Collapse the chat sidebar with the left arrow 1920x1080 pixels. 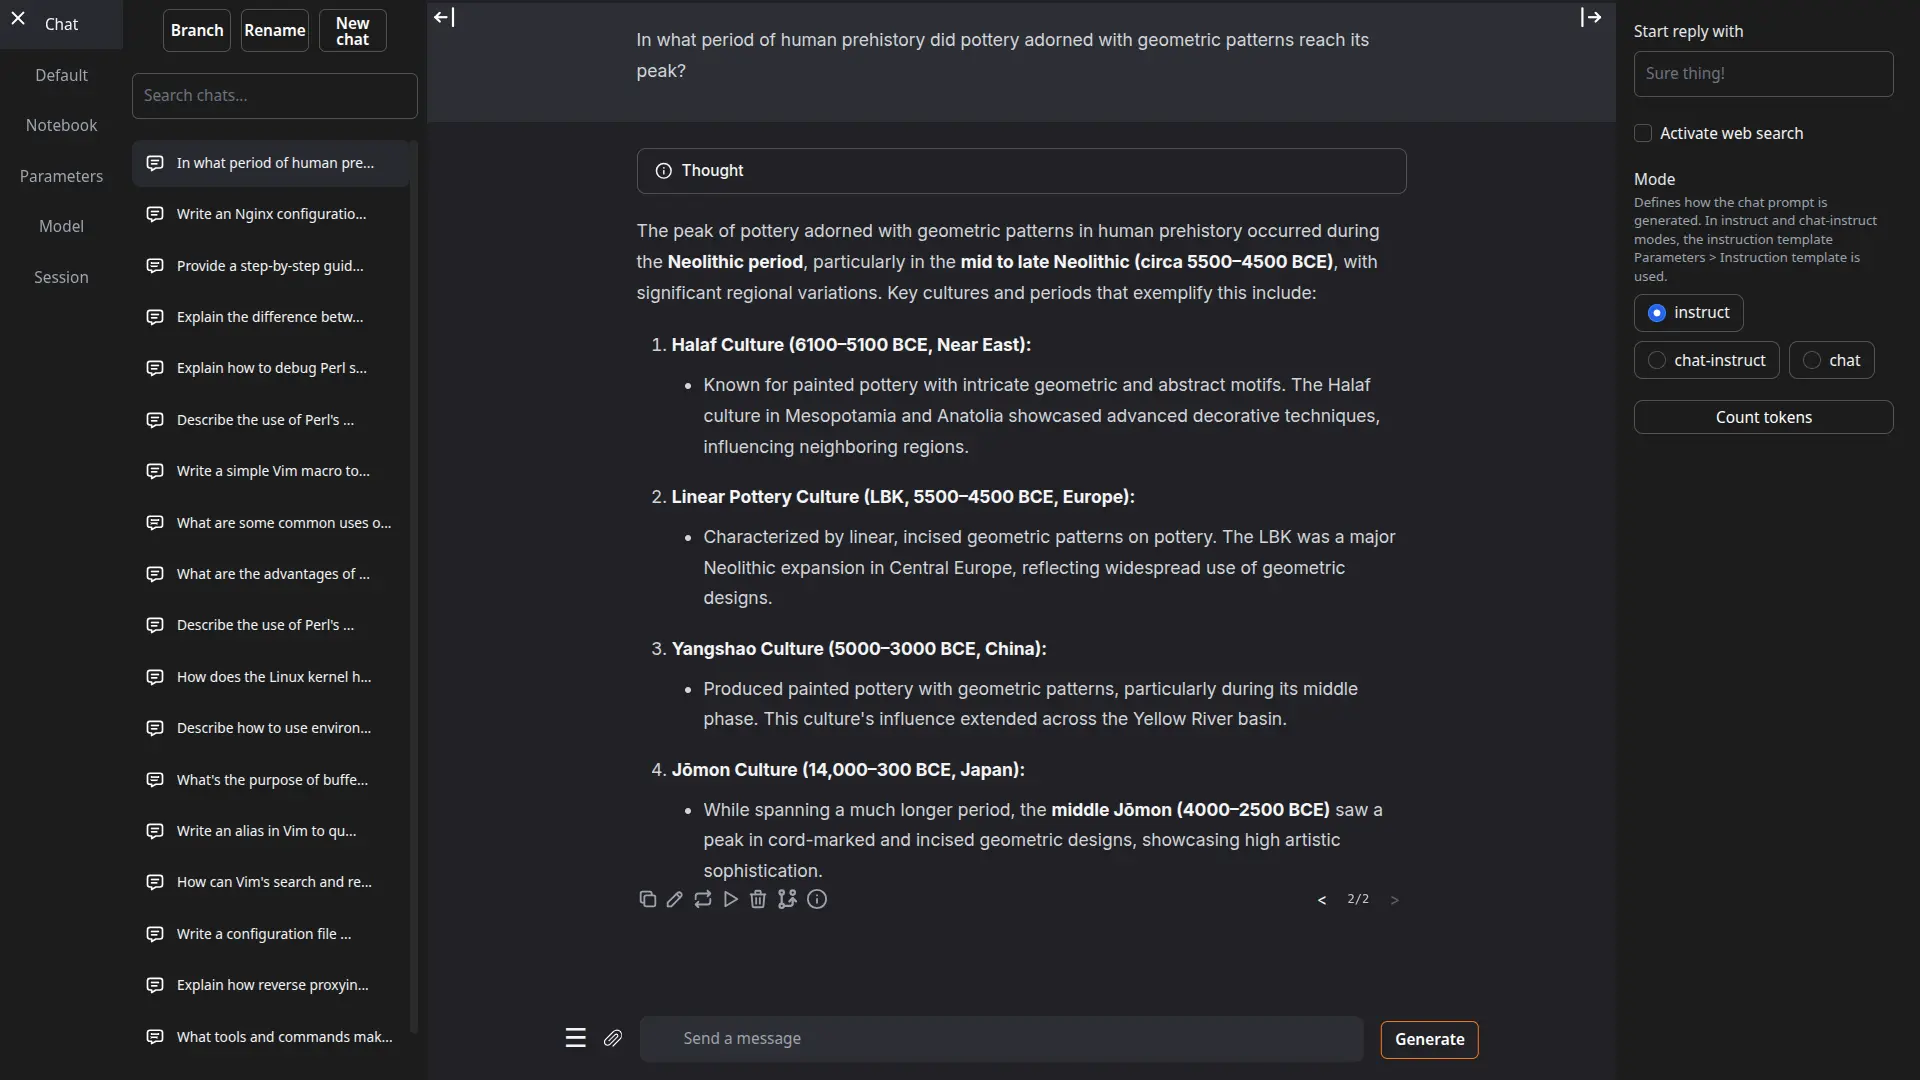(x=443, y=17)
